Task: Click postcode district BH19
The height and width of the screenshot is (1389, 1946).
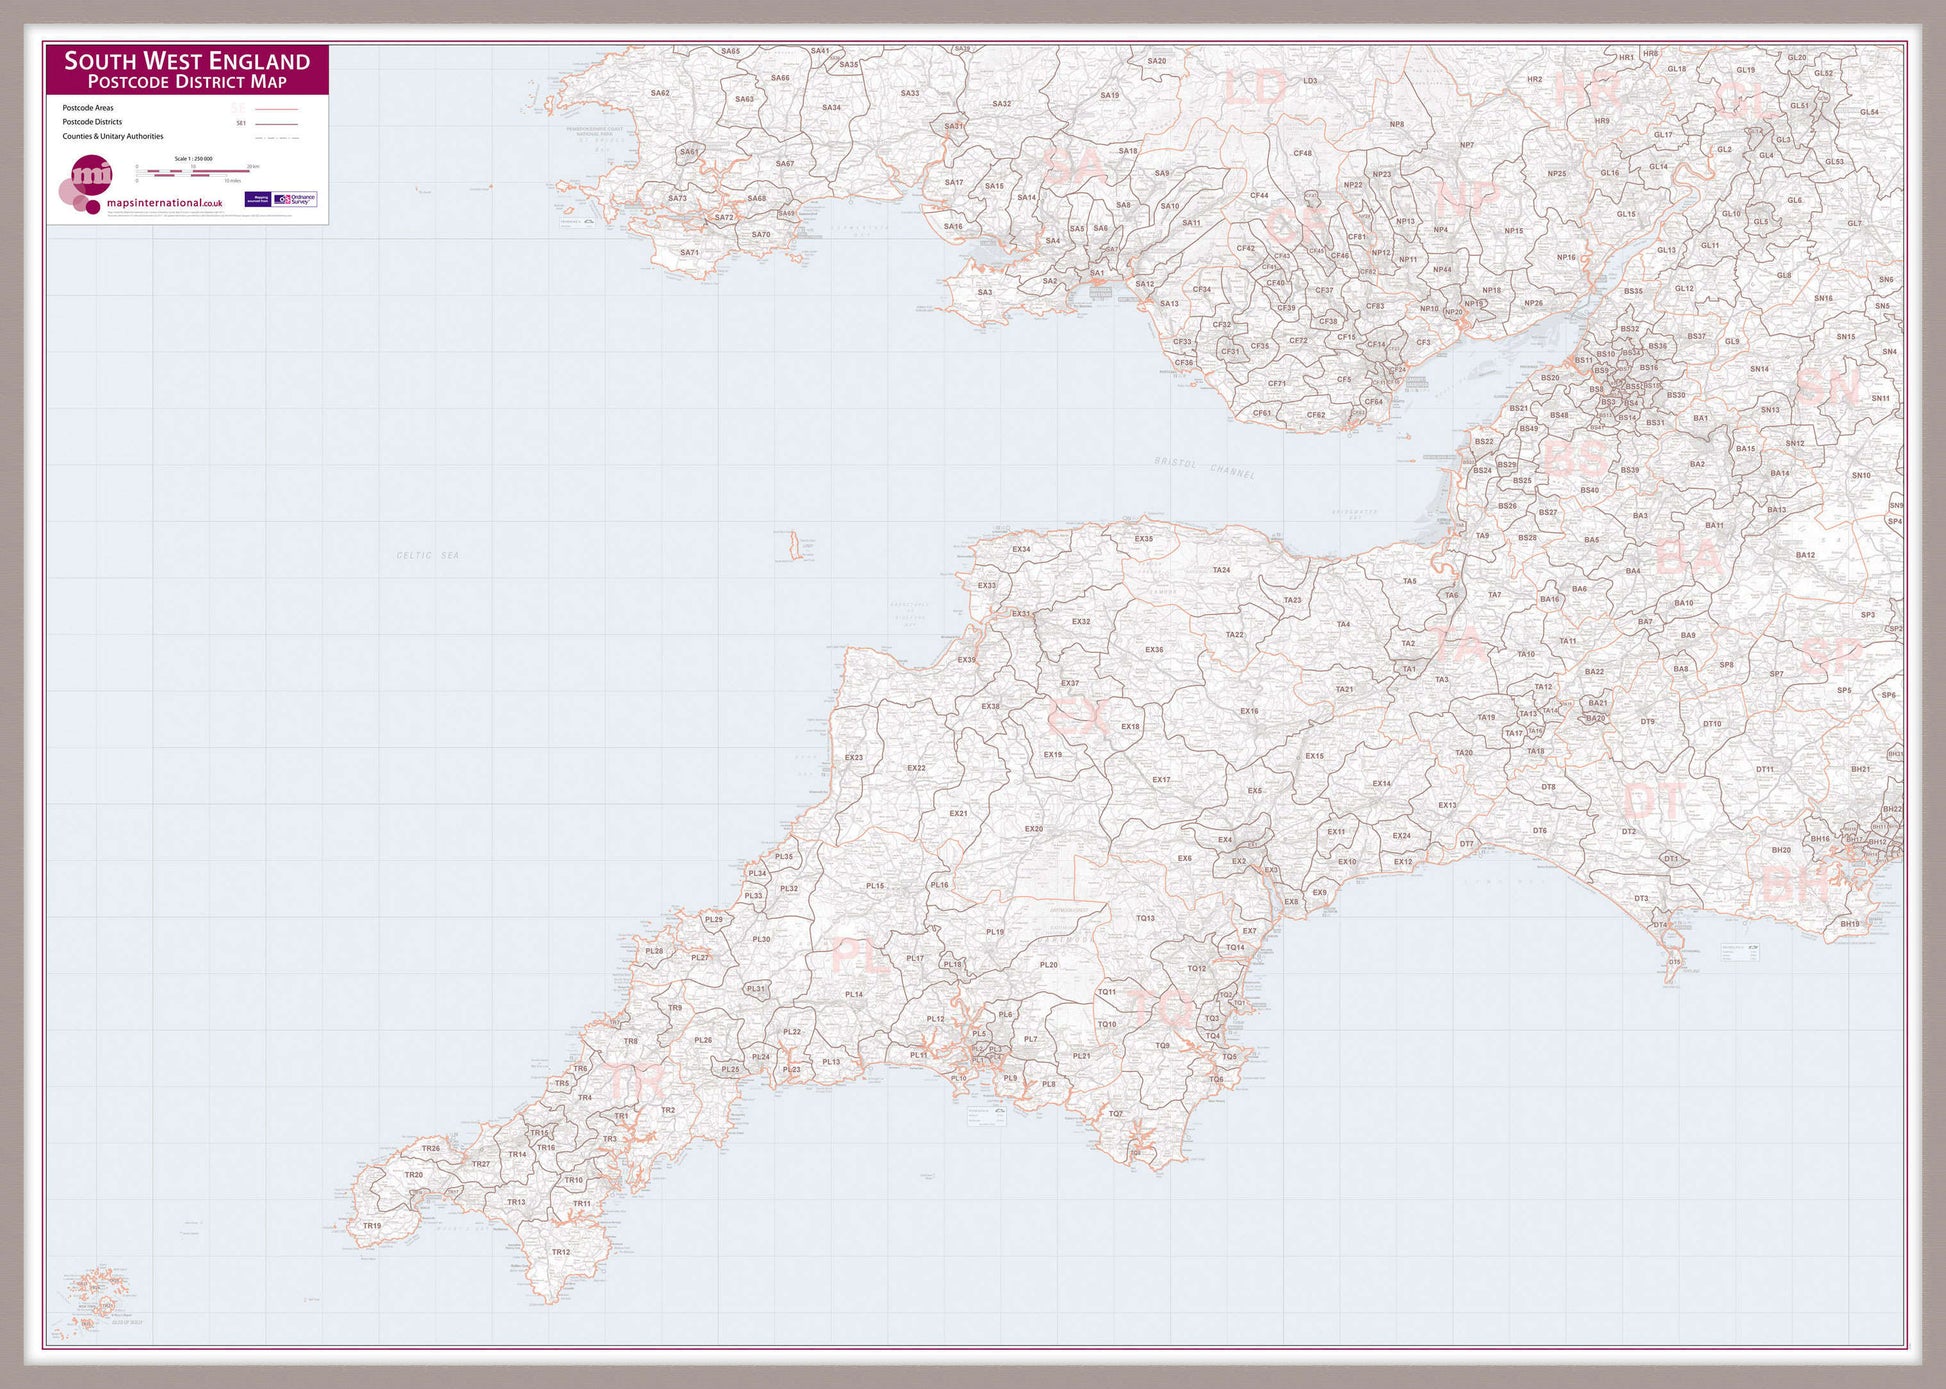Action: point(1849,924)
